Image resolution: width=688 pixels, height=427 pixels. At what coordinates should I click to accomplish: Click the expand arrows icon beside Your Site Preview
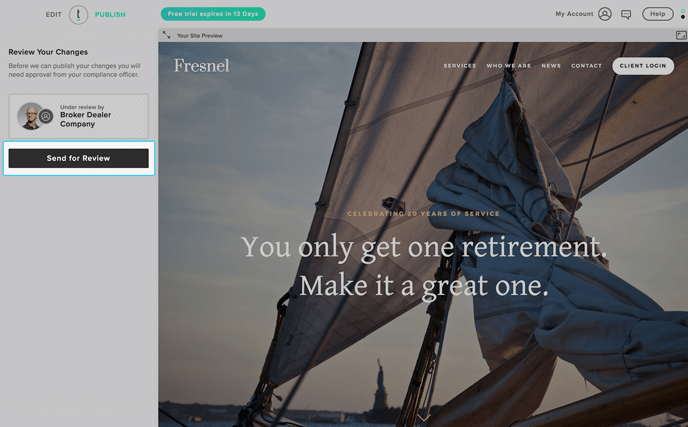pyautogui.click(x=166, y=35)
